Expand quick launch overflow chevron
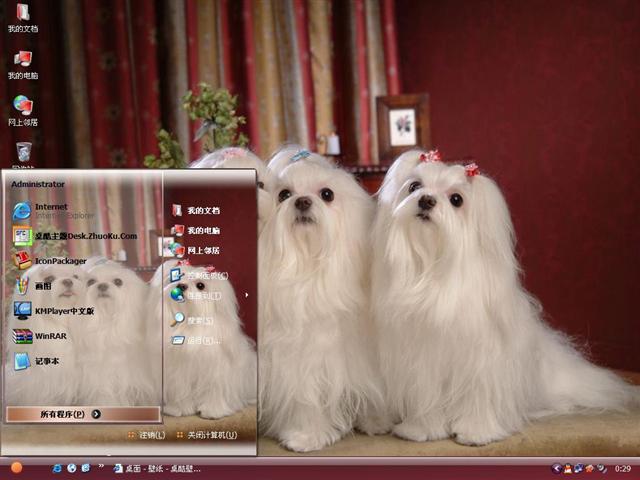This screenshot has width=640, height=480. tap(101, 467)
